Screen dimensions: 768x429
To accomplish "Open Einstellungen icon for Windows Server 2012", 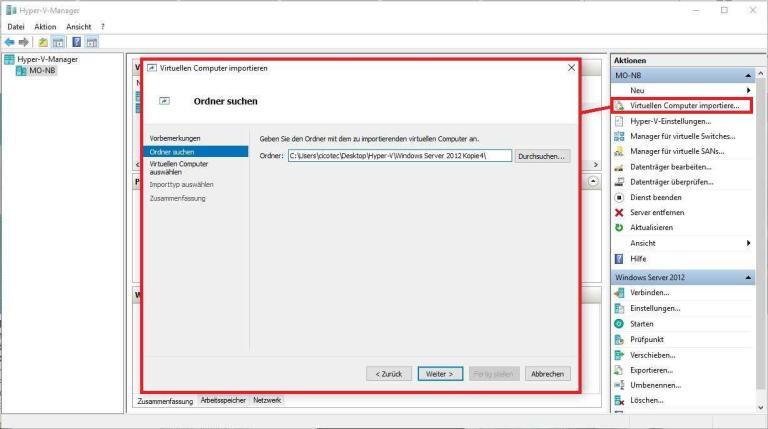I will (x=620, y=309).
